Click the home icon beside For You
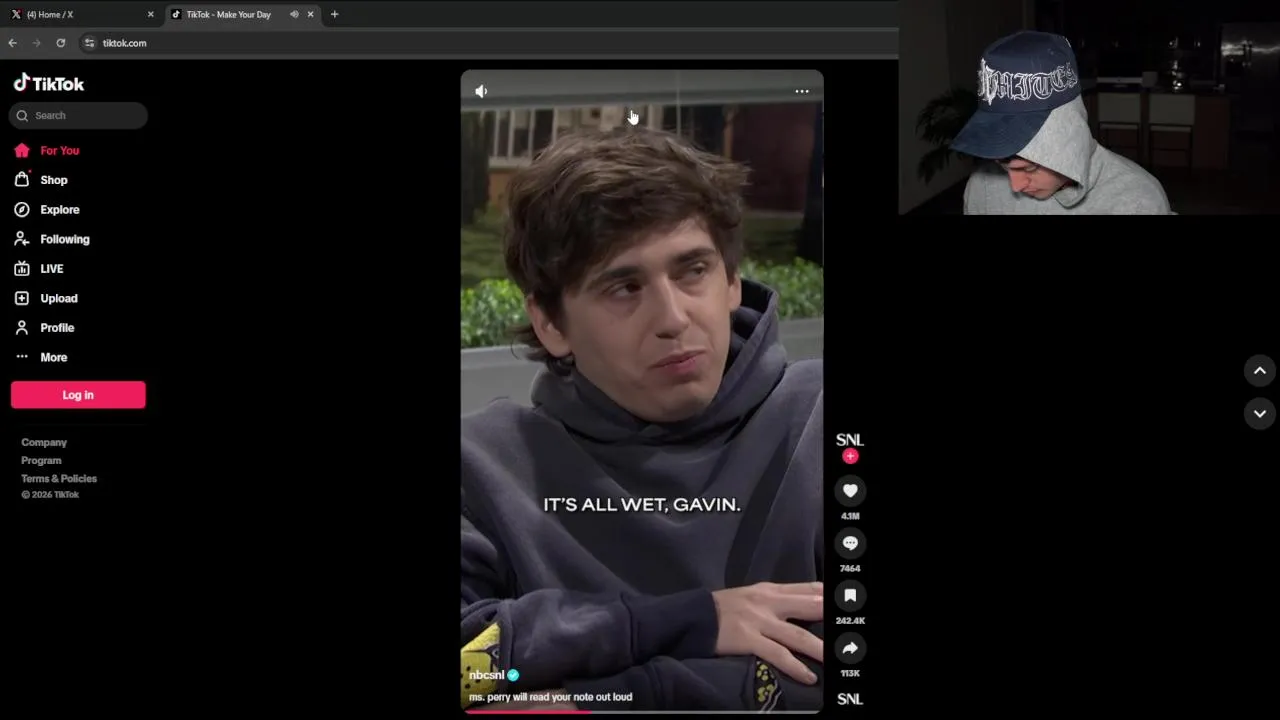Viewport: 1280px width, 720px height. (22, 150)
